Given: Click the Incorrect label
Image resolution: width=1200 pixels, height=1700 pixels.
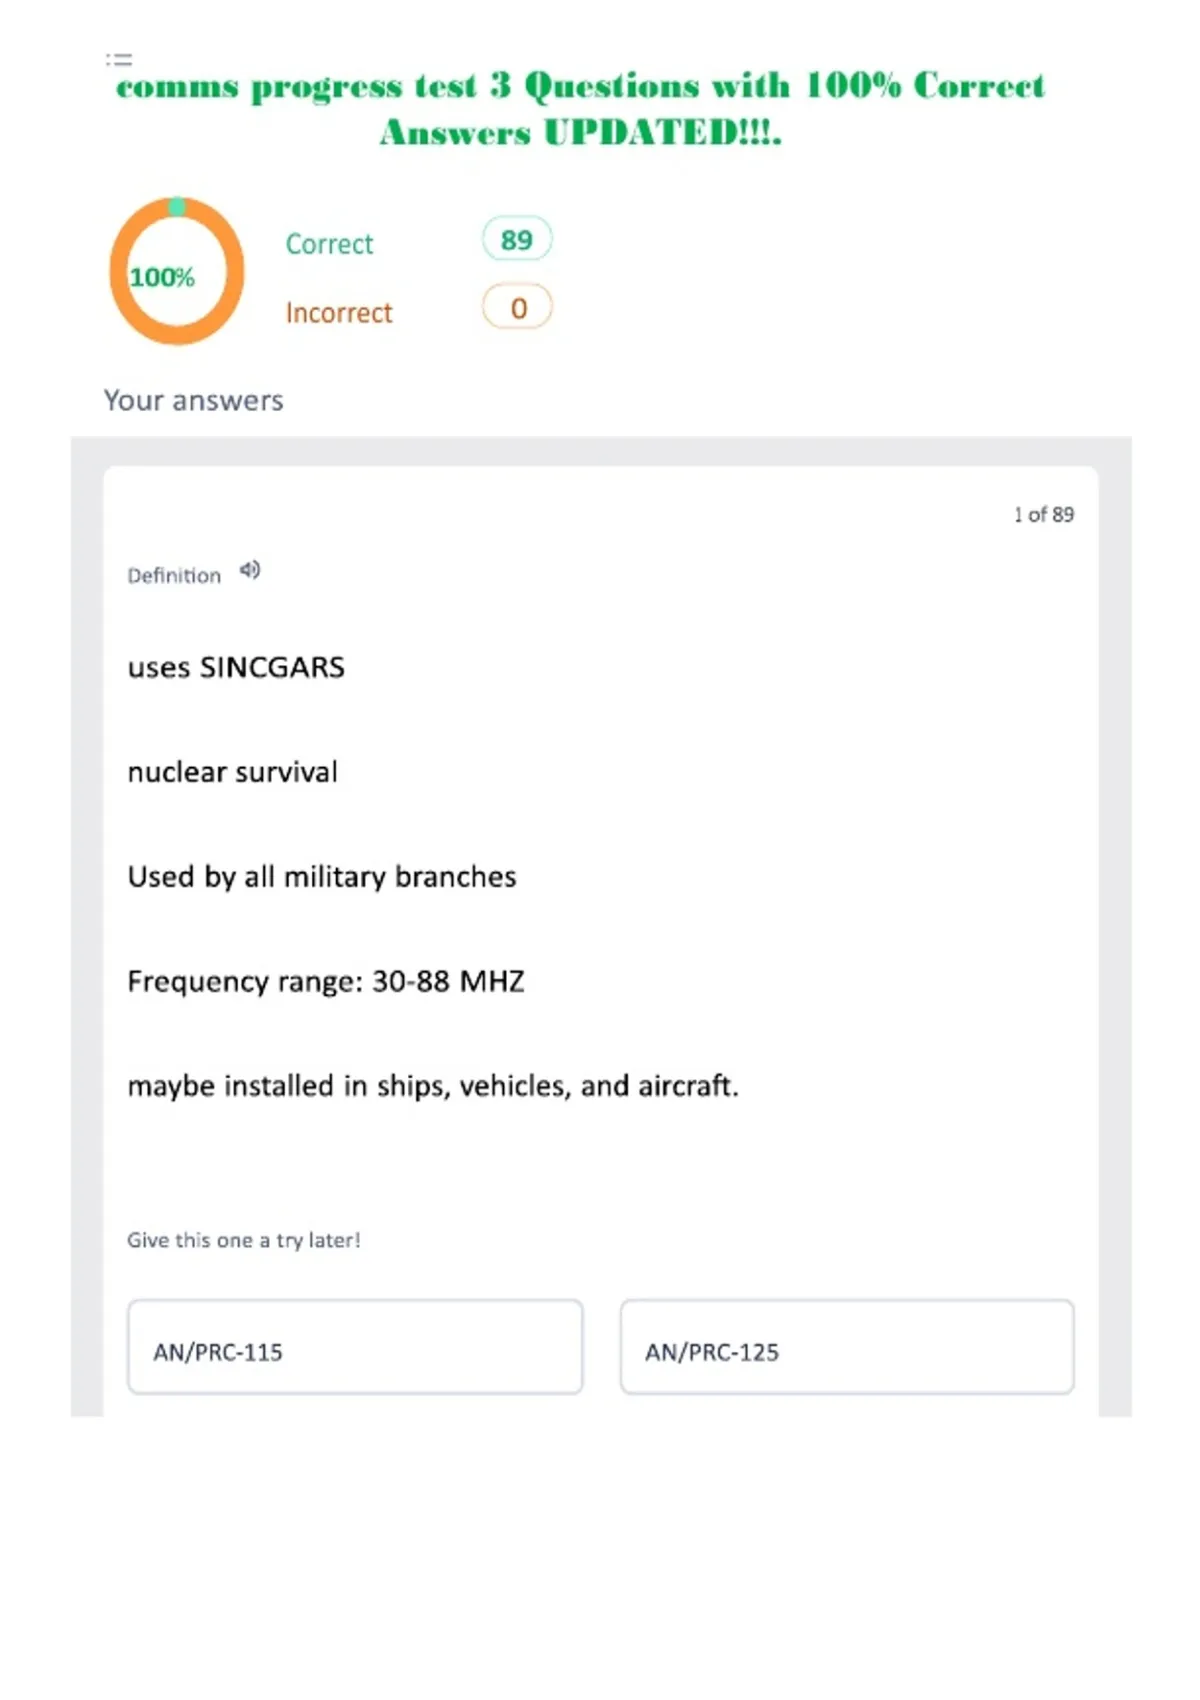Looking at the screenshot, I should click(339, 313).
